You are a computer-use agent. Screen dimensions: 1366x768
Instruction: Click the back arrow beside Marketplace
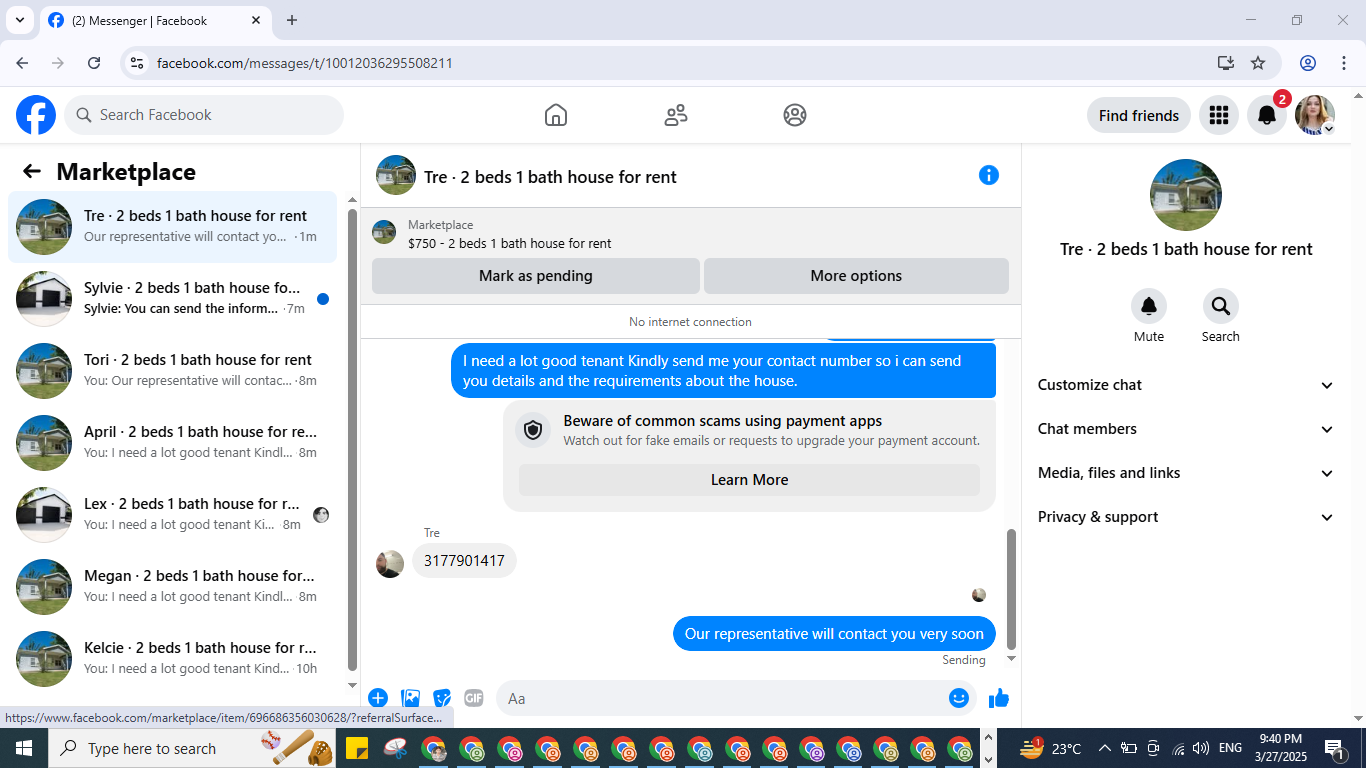(x=32, y=171)
